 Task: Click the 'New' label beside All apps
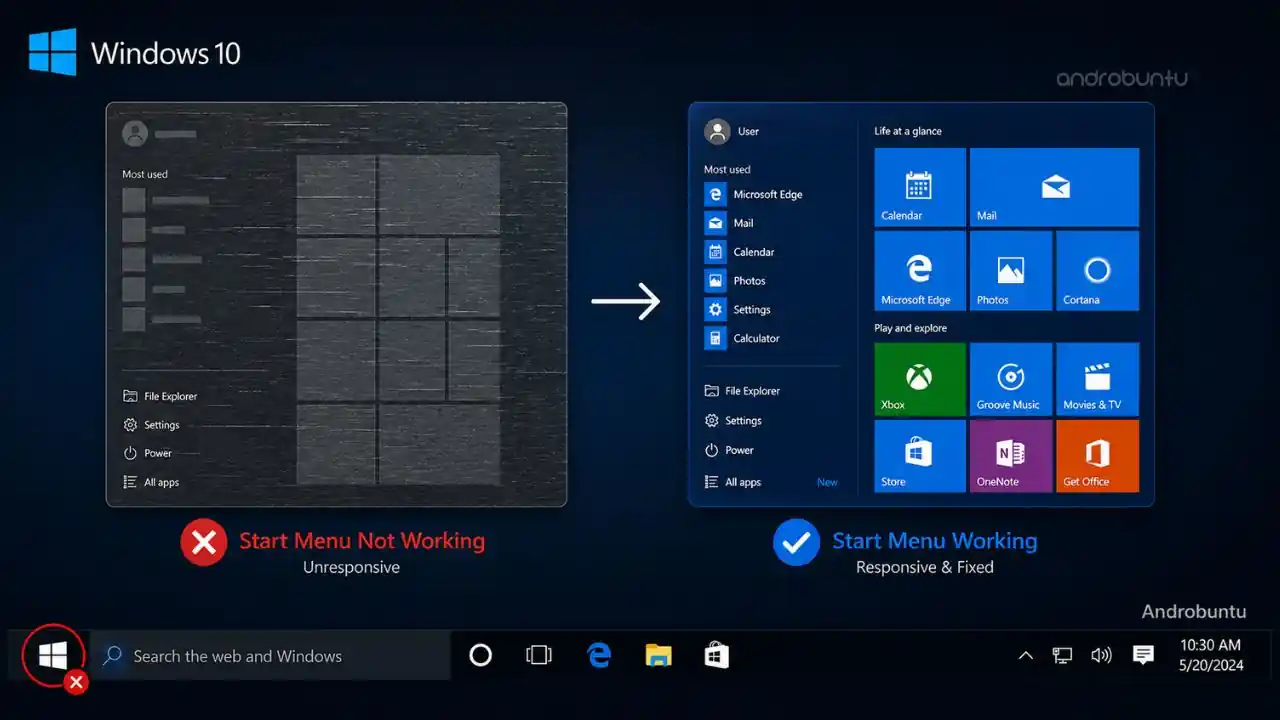click(x=827, y=482)
